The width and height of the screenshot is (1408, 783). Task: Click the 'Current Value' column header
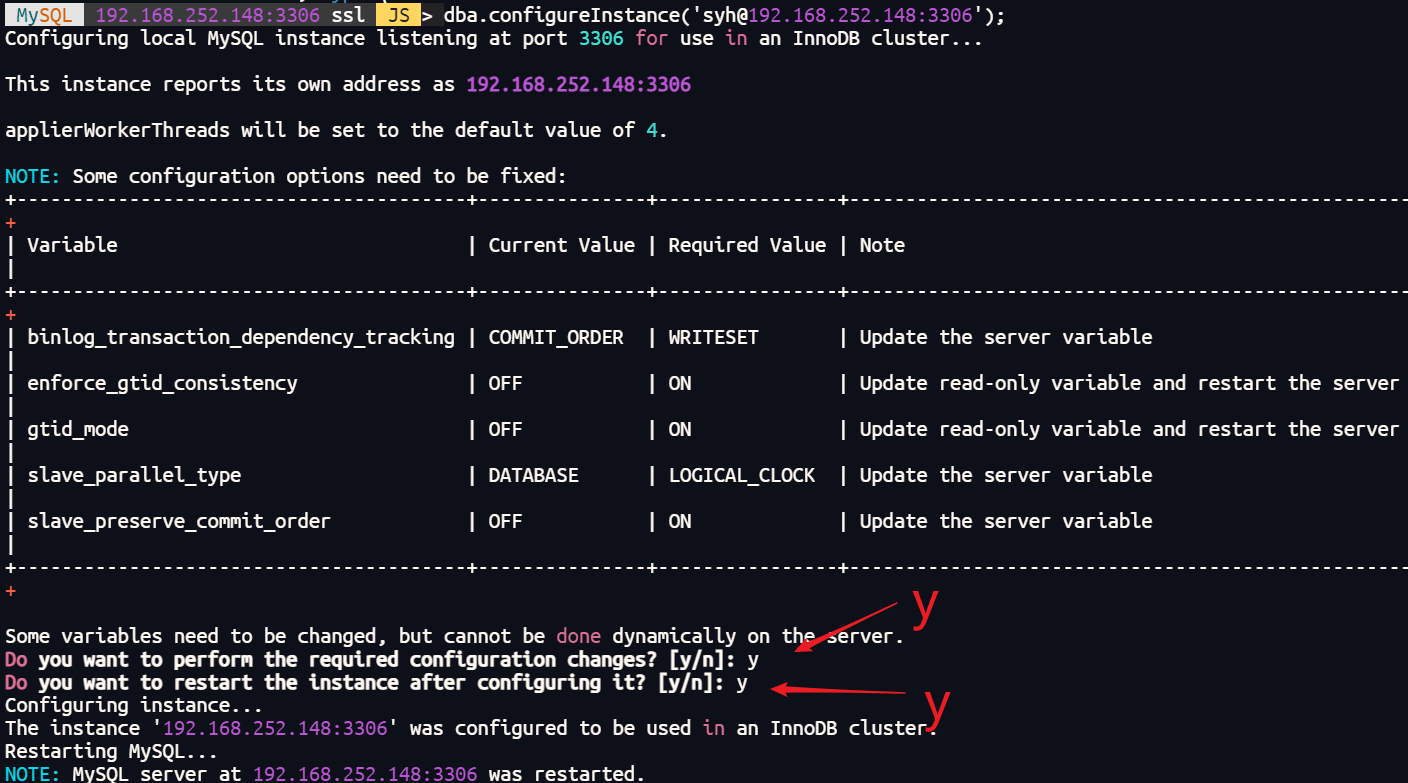(x=561, y=245)
